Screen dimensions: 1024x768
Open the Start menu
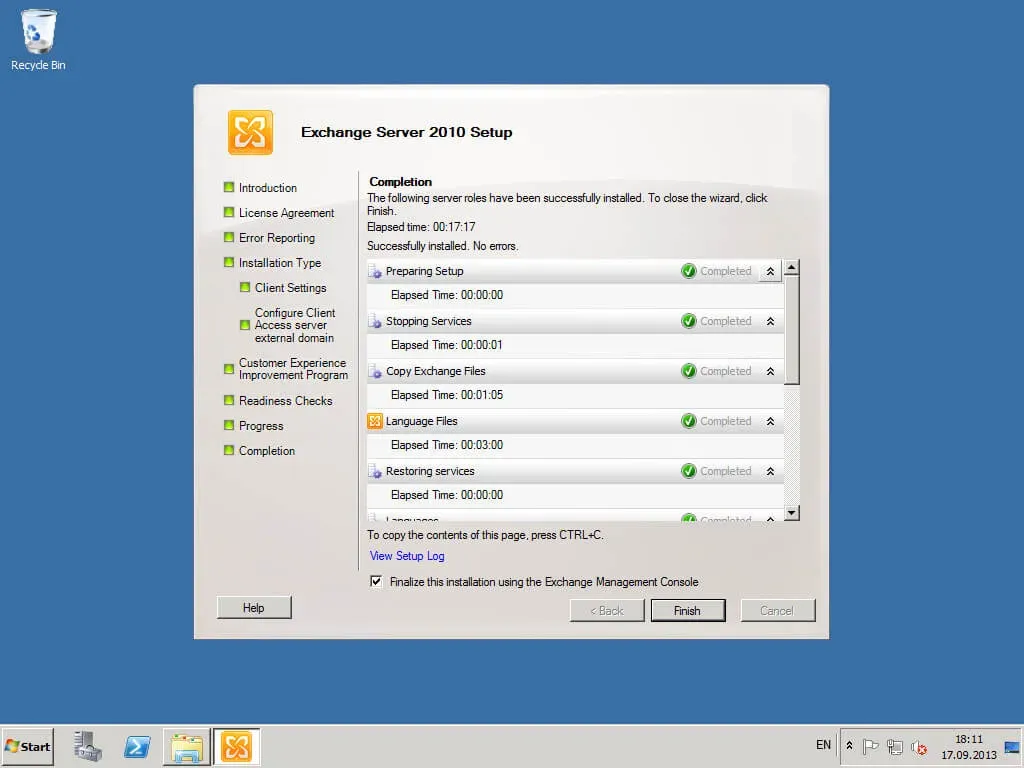[27, 746]
